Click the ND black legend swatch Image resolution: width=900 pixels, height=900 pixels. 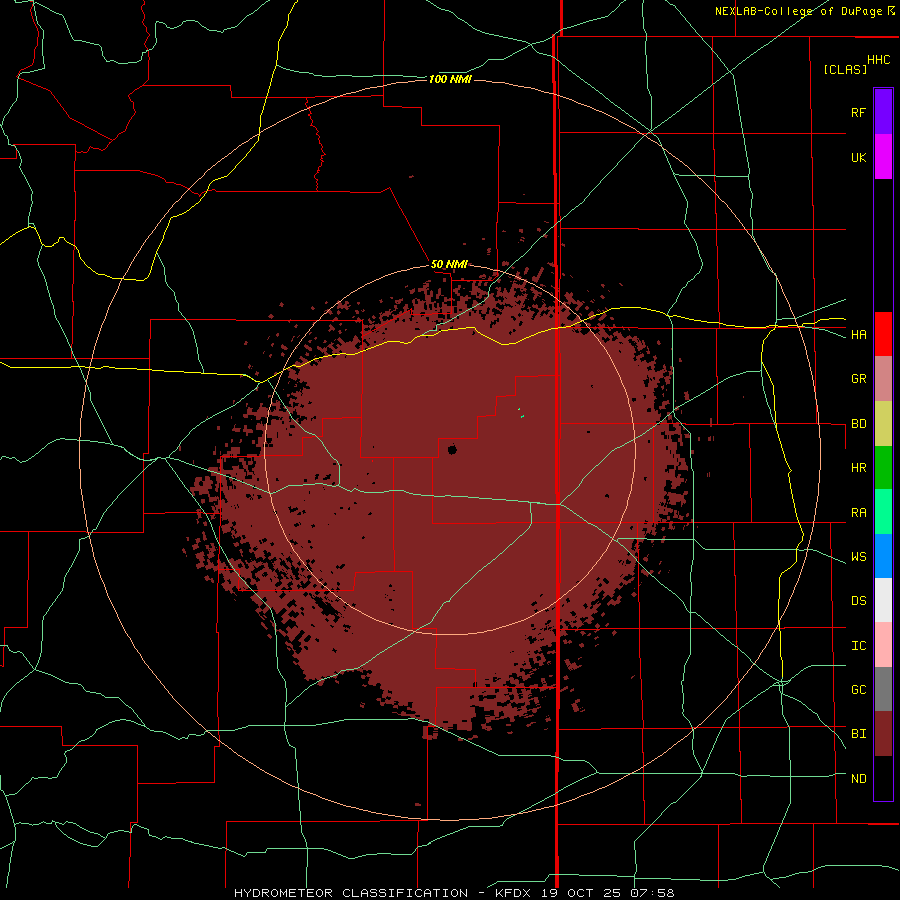tap(883, 778)
